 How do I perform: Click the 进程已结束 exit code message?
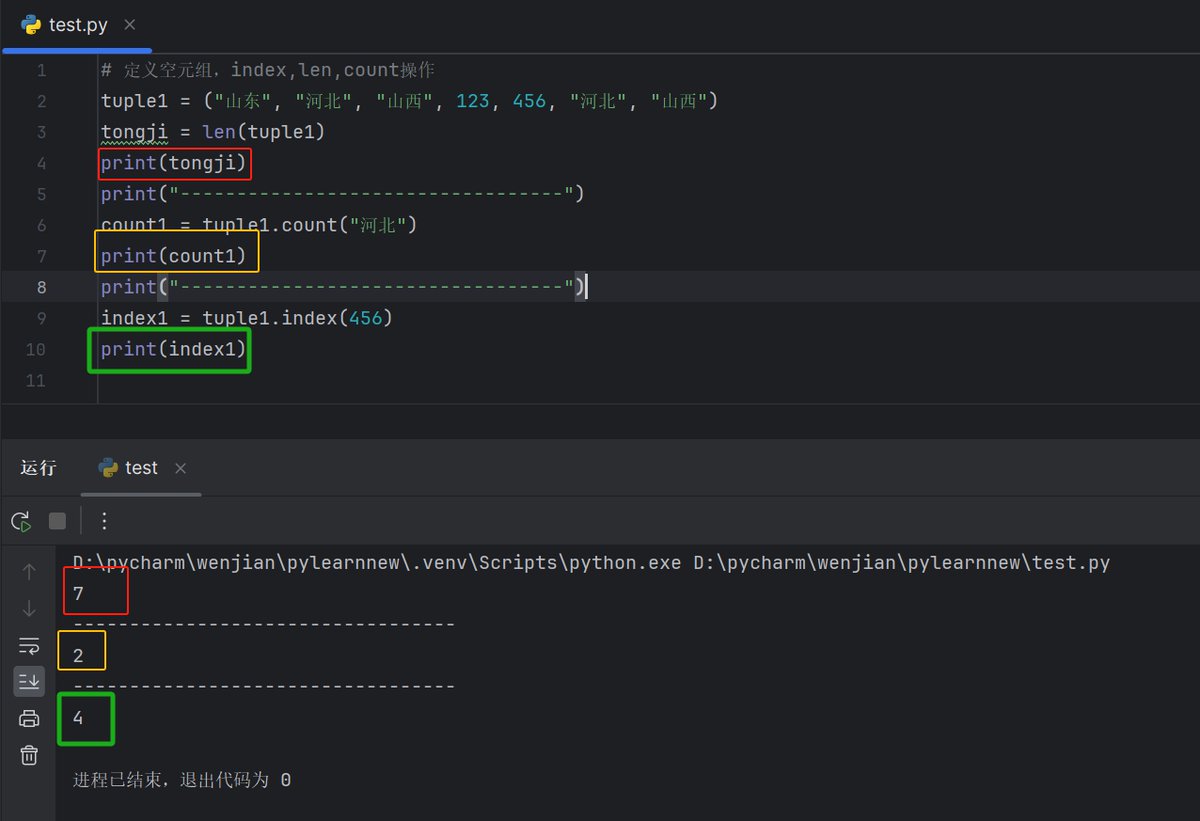(x=182, y=780)
